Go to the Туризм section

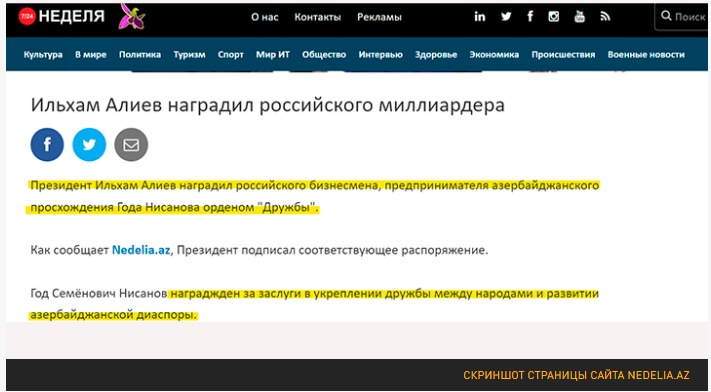189,54
